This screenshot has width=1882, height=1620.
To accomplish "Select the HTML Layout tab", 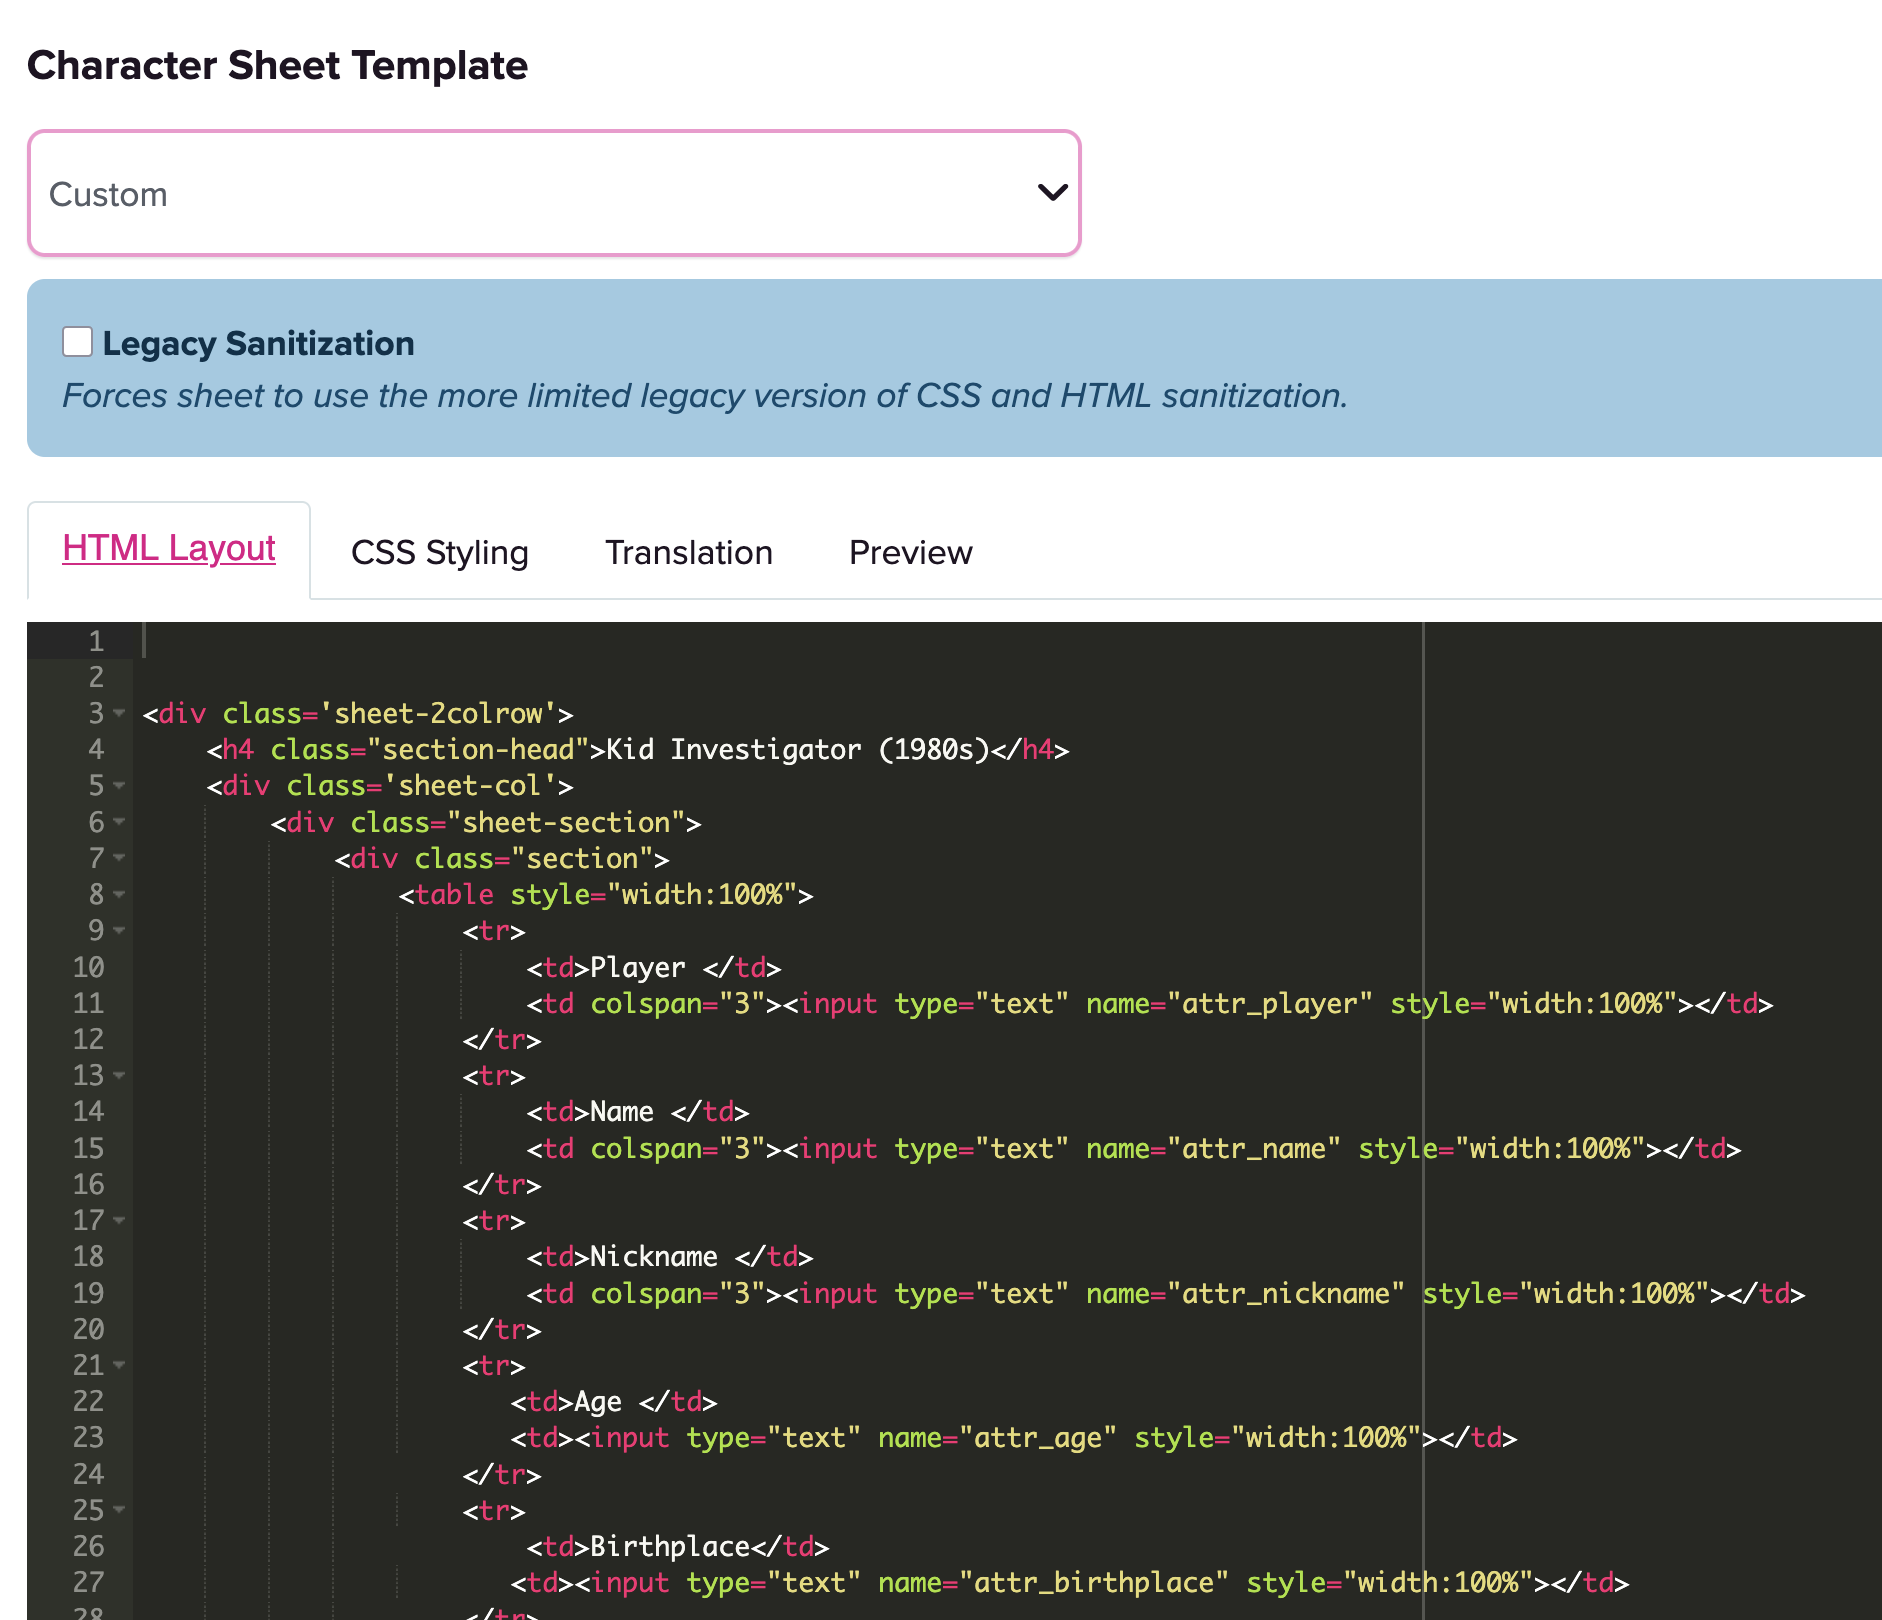I will pos(169,549).
